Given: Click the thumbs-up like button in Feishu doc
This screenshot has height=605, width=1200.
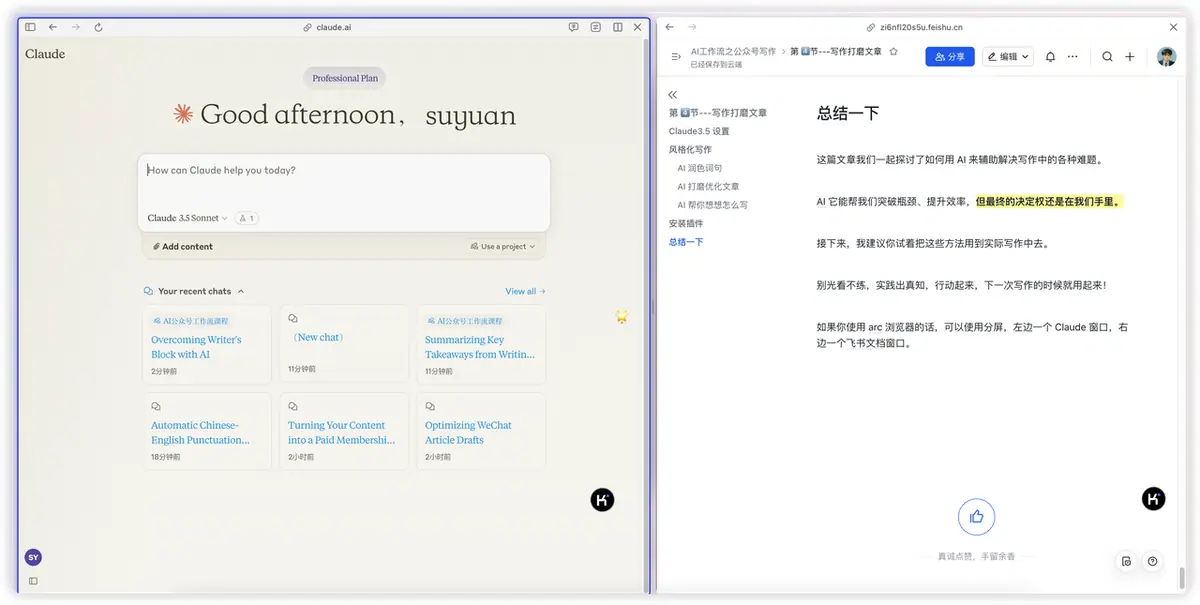Looking at the screenshot, I should click(976, 517).
